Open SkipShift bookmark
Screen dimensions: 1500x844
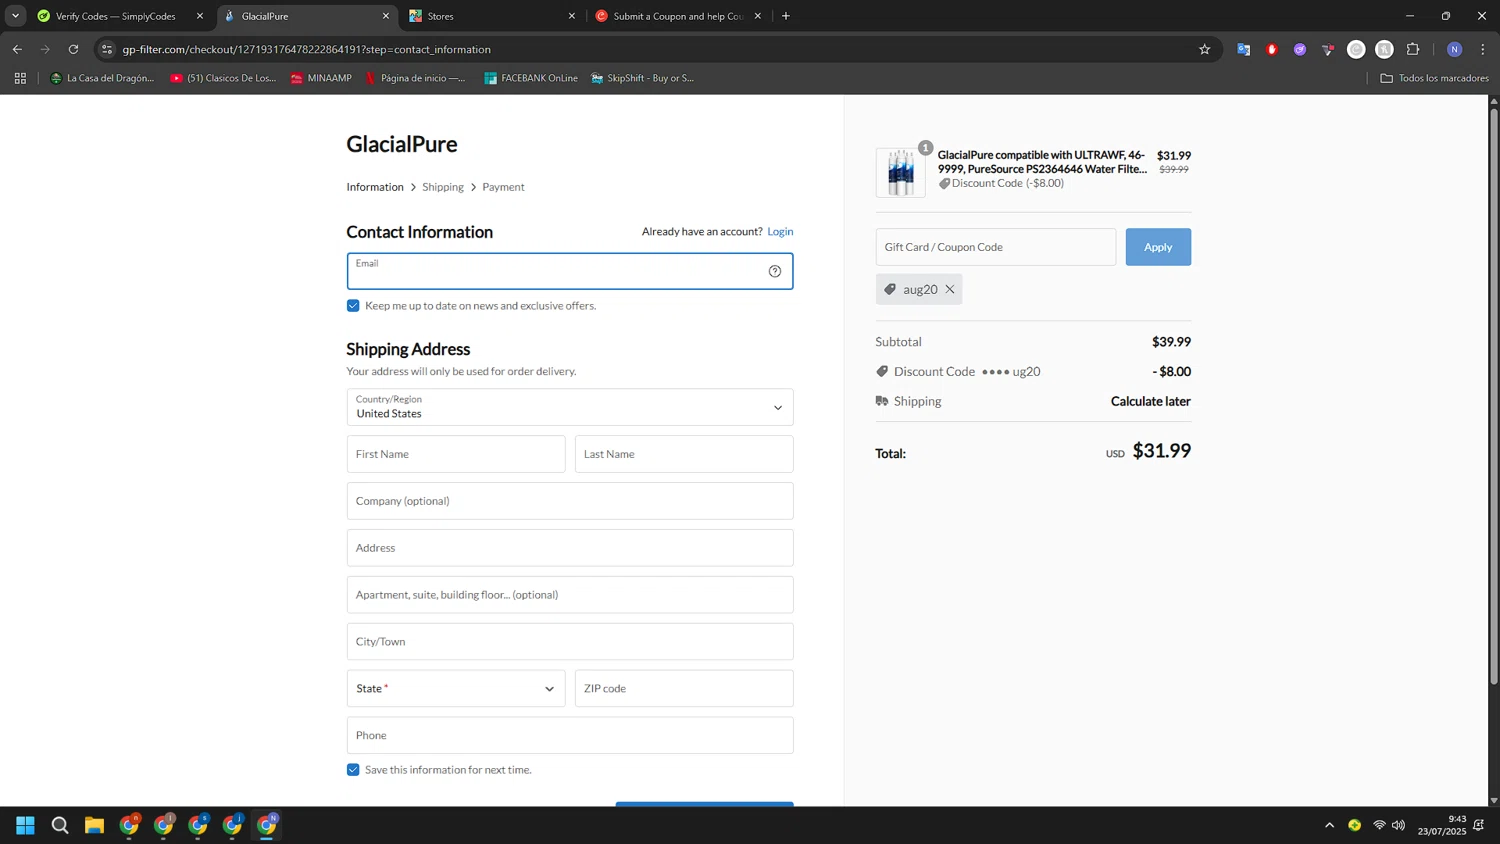[642, 78]
